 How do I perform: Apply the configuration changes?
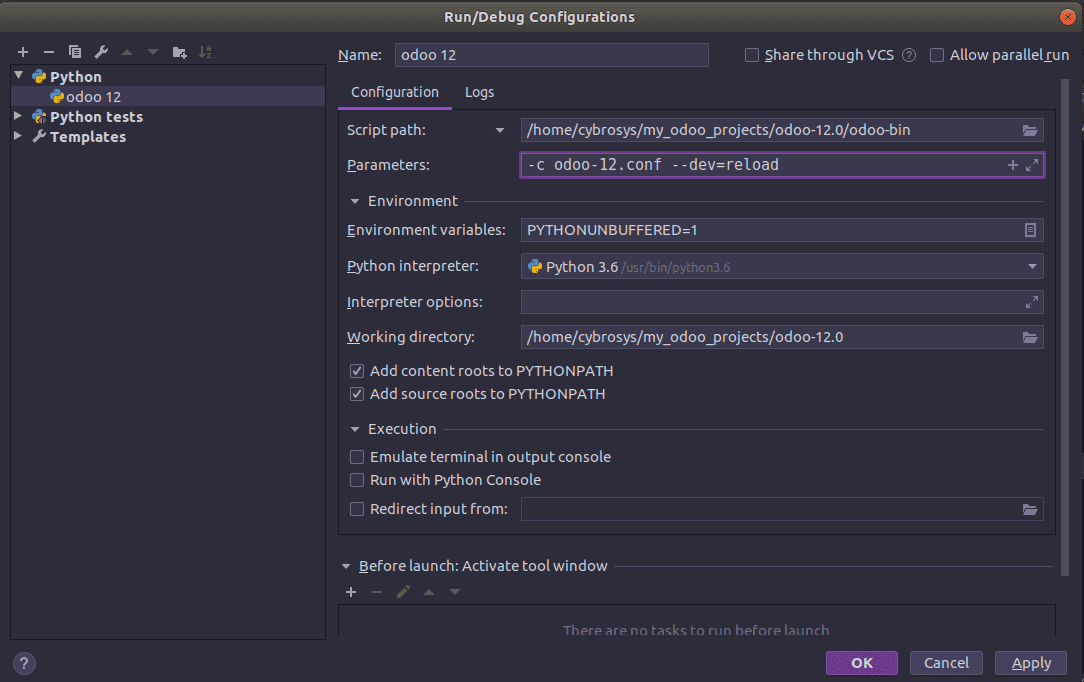[1031, 663]
